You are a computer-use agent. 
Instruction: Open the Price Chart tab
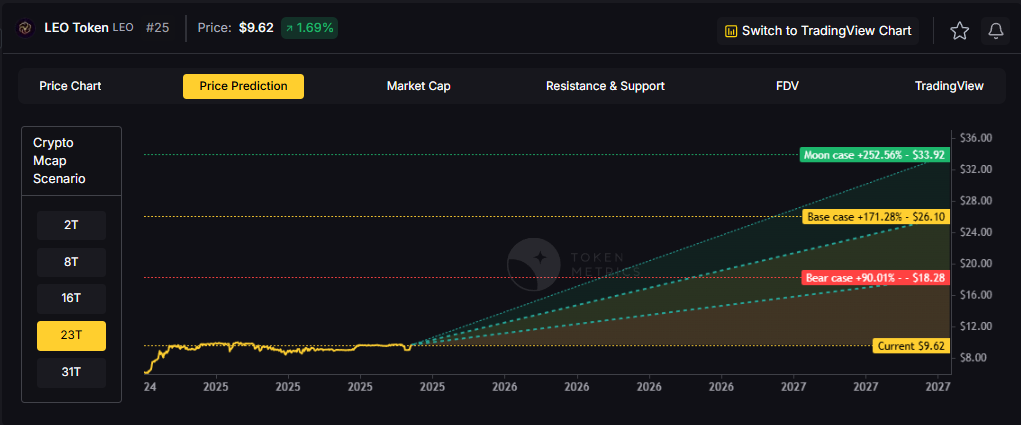click(70, 86)
